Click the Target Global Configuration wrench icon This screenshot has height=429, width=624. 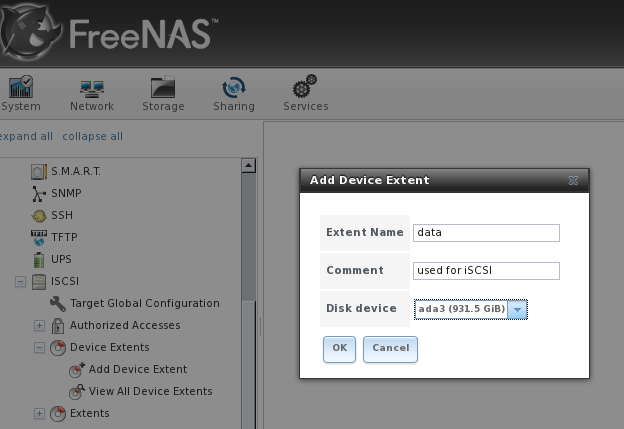58,304
